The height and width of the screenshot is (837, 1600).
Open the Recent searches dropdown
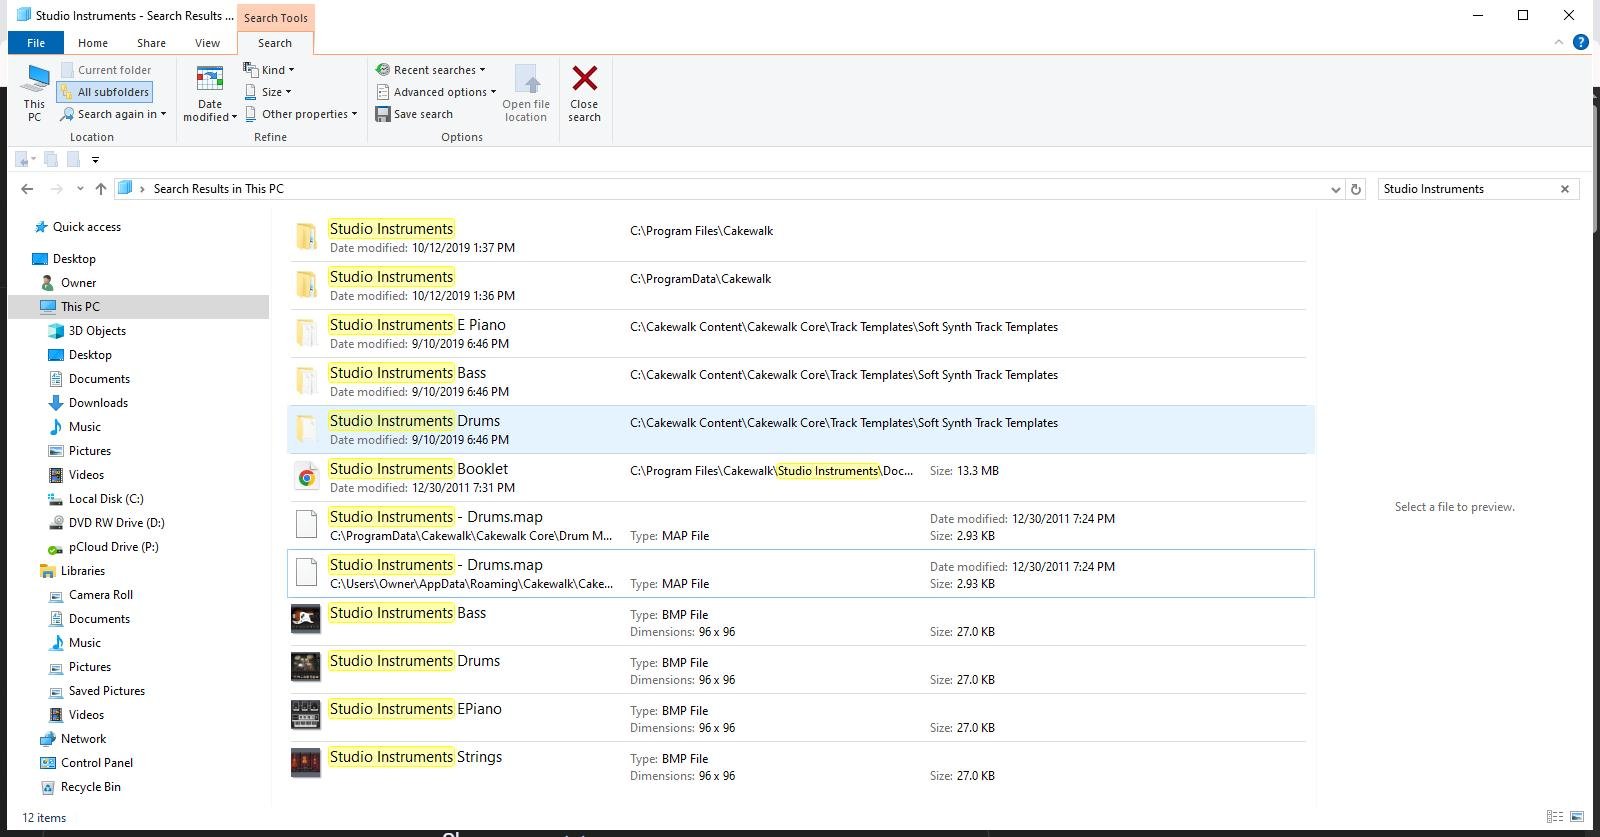[x=430, y=70]
